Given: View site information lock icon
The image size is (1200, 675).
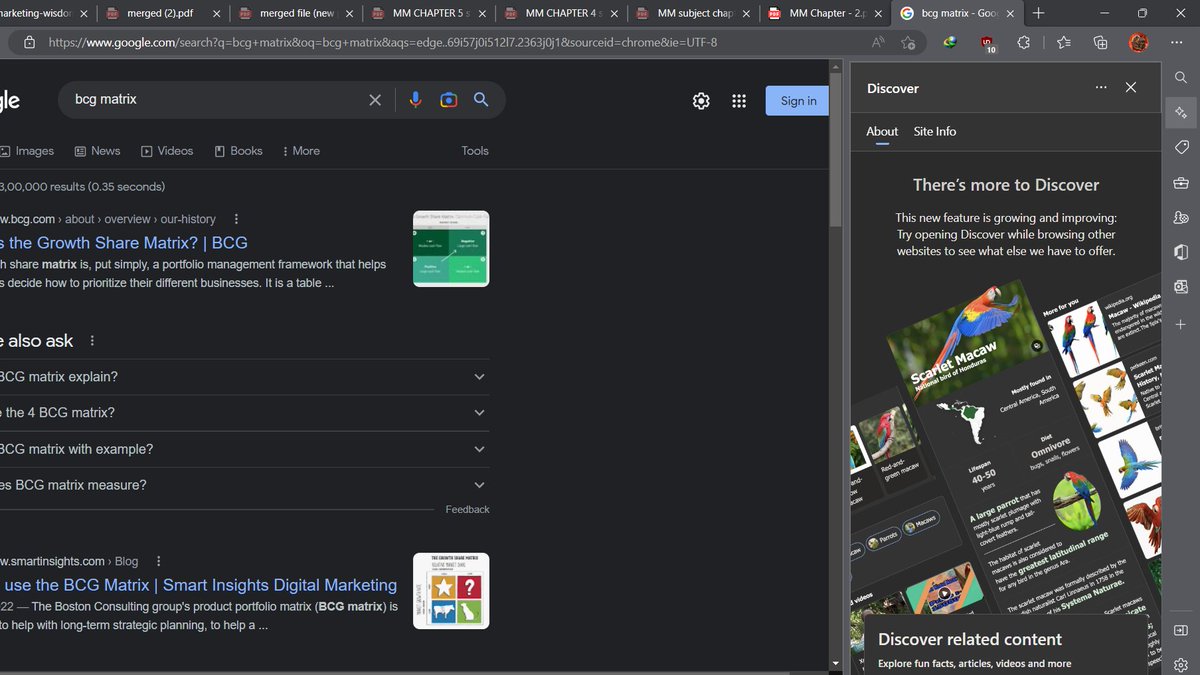Looking at the screenshot, I should 29,43.
